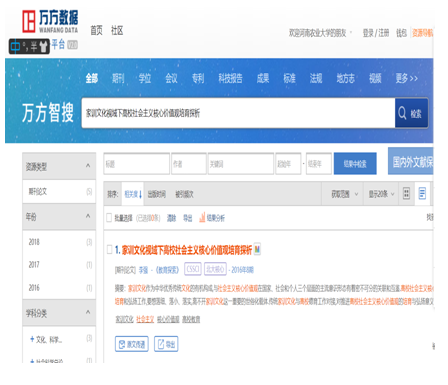Screen dimensions: 448x385
Task: Click the 清除 link
Action: (171, 218)
